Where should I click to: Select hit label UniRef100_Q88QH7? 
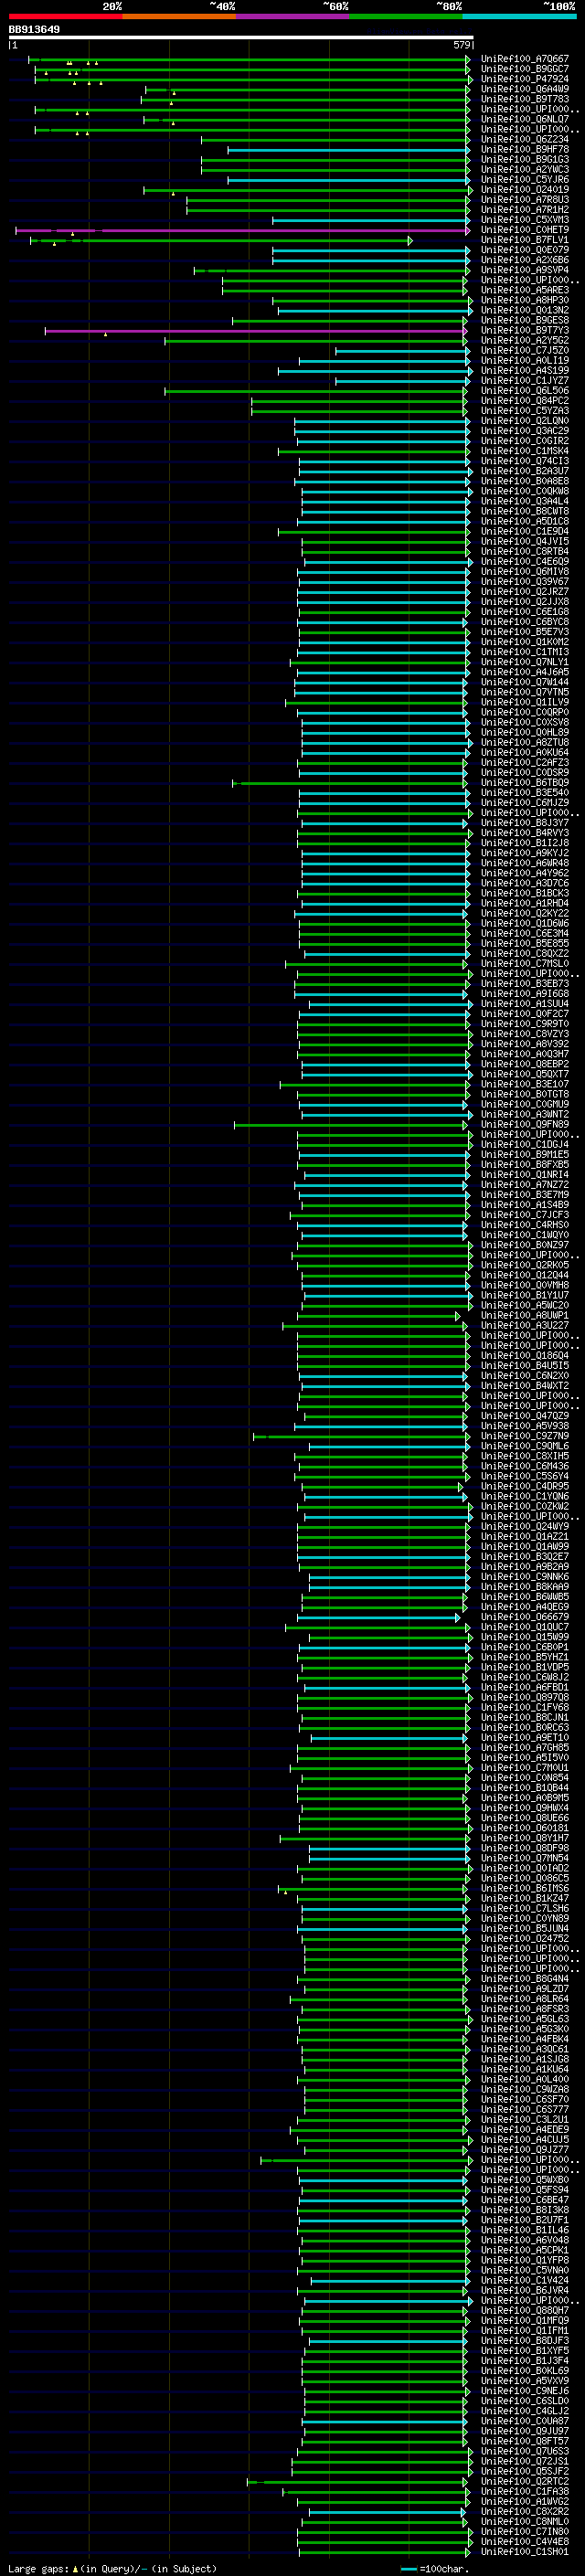point(525,2311)
